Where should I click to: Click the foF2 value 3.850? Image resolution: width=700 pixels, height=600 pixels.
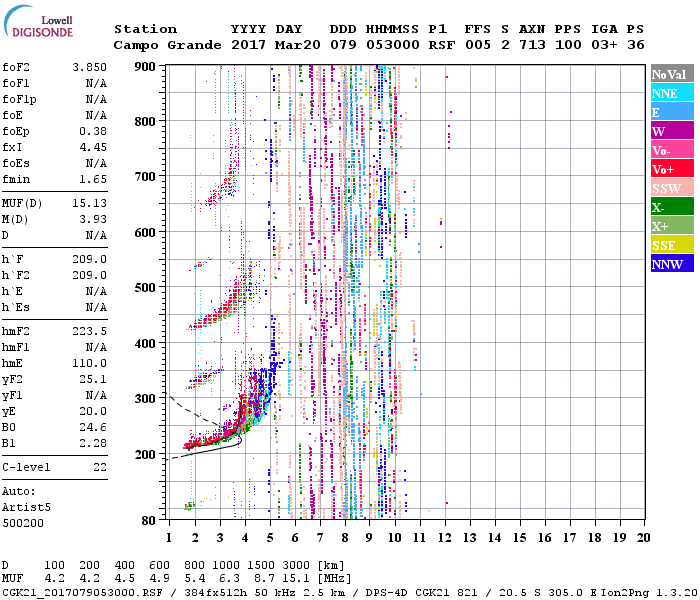[x=90, y=67]
